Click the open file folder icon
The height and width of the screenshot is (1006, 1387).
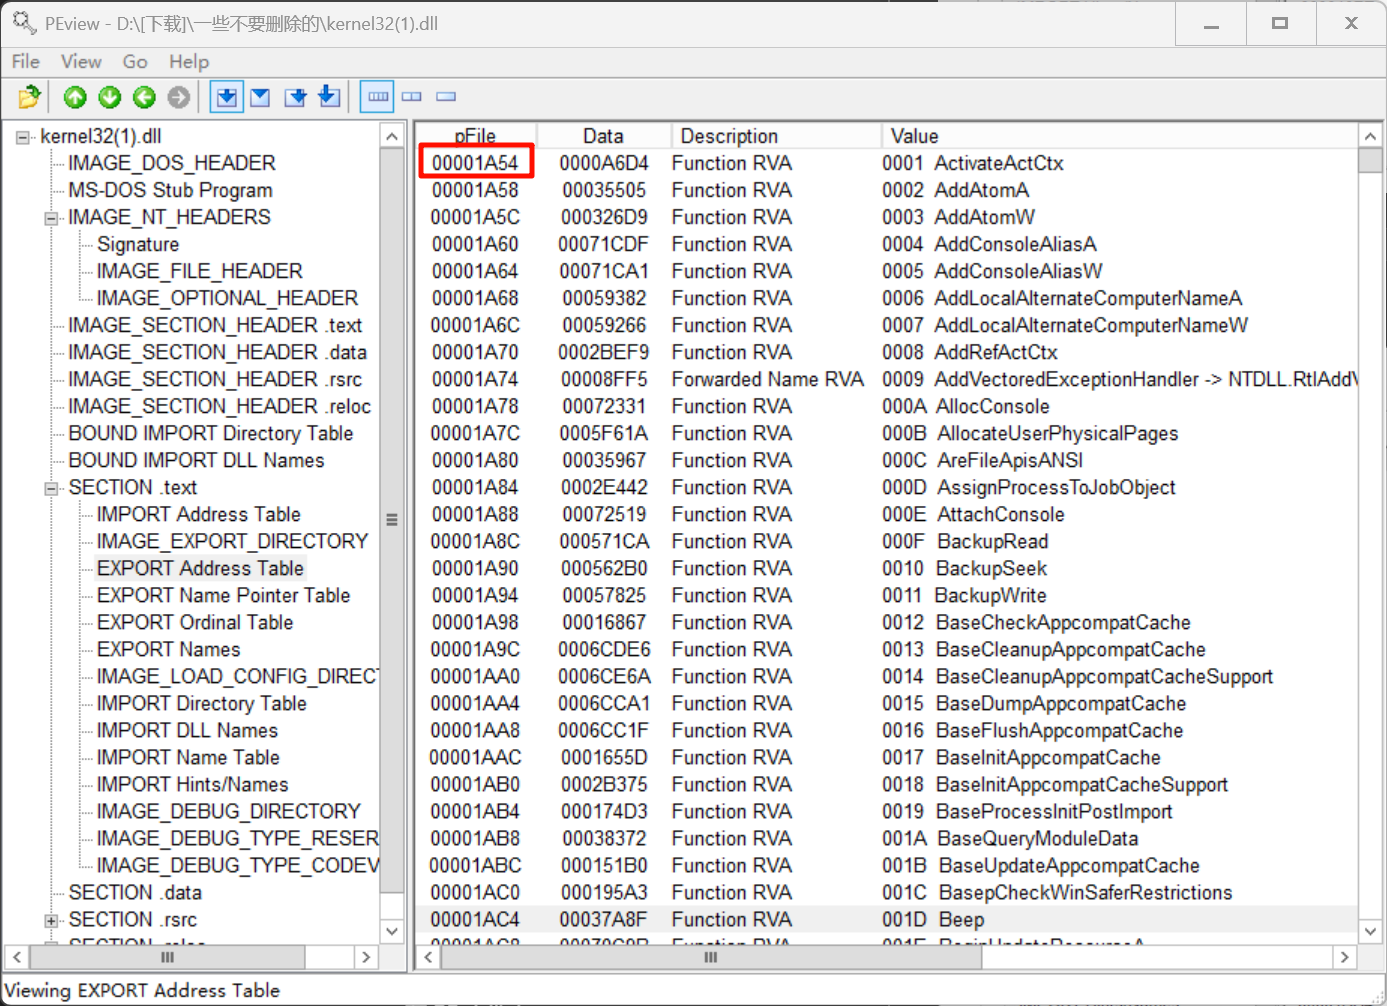(29, 97)
